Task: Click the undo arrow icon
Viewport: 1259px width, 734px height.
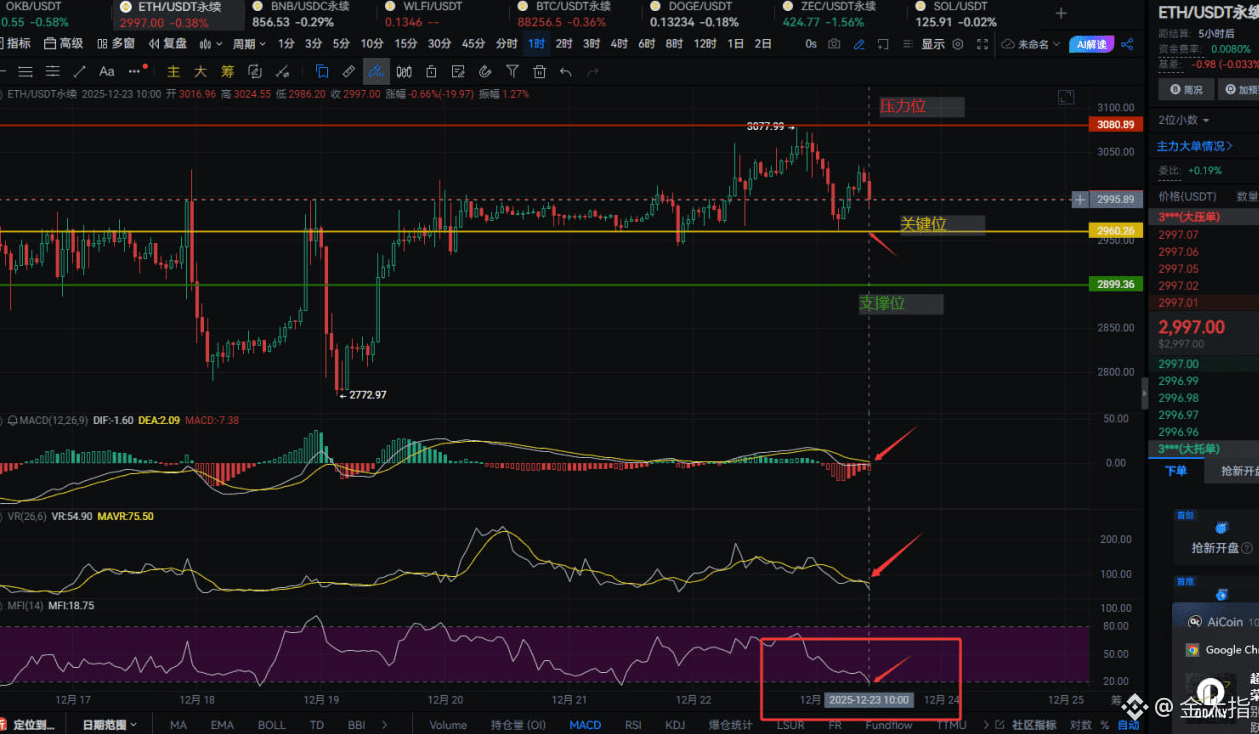Action: (x=566, y=71)
